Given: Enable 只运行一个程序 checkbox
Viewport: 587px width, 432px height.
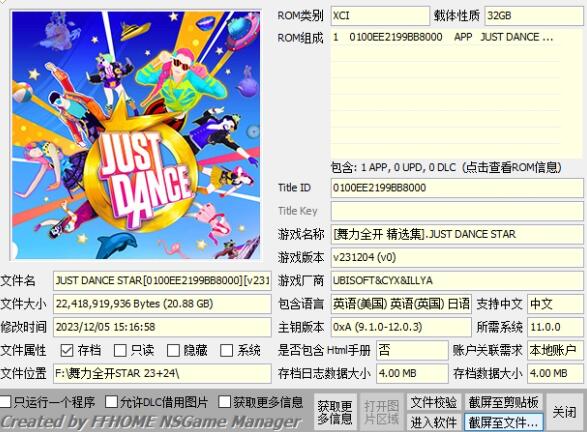Looking at the screenshot, I should click(x=4, y=402).
